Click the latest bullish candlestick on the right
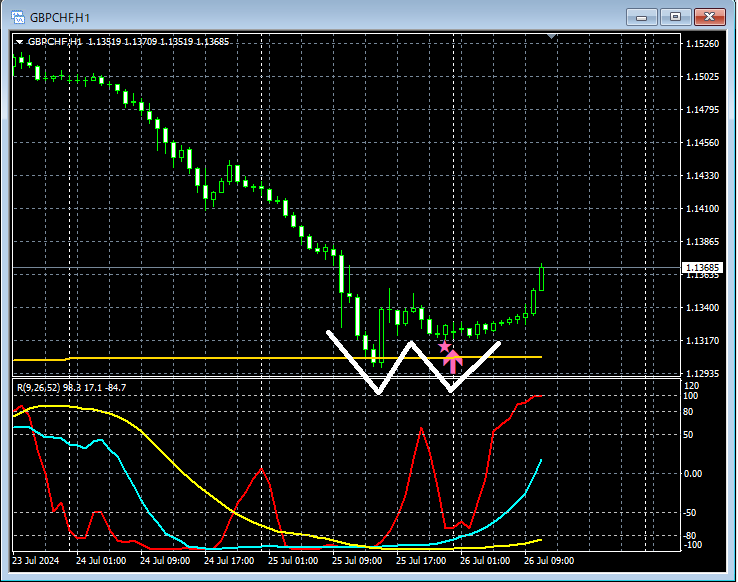The width and height of the screenshot is (738, 582). (x=541, y=278)
